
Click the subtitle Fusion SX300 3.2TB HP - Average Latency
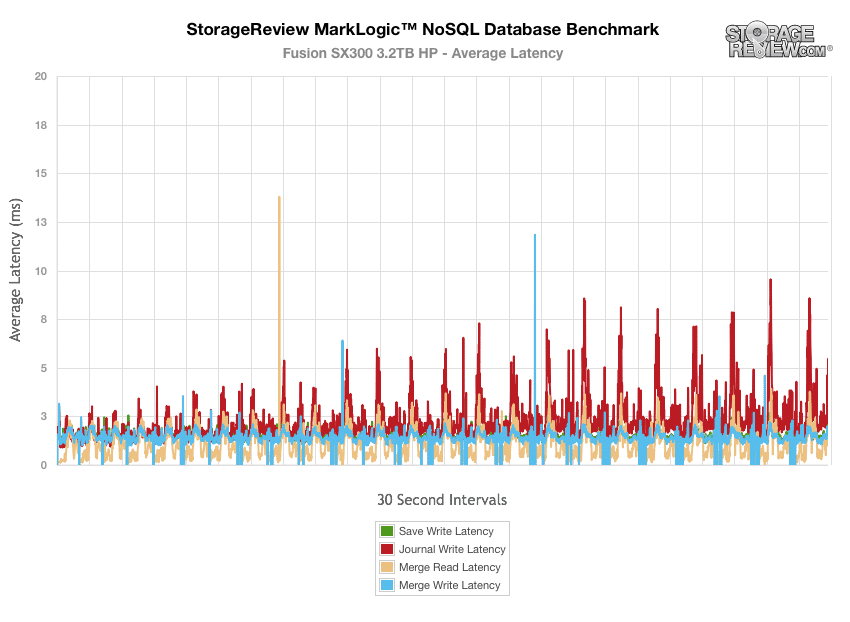click(x=423, y=53)
